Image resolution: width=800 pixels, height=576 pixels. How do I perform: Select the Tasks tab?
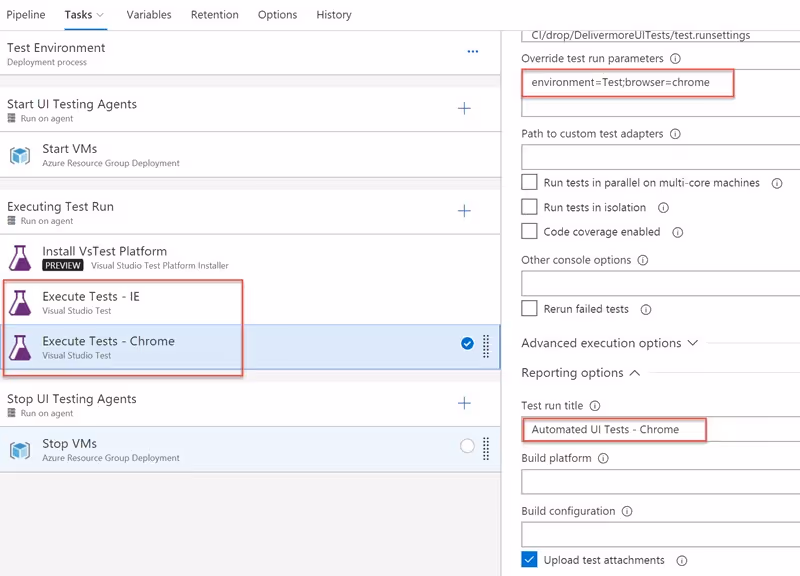click(78, 15)
